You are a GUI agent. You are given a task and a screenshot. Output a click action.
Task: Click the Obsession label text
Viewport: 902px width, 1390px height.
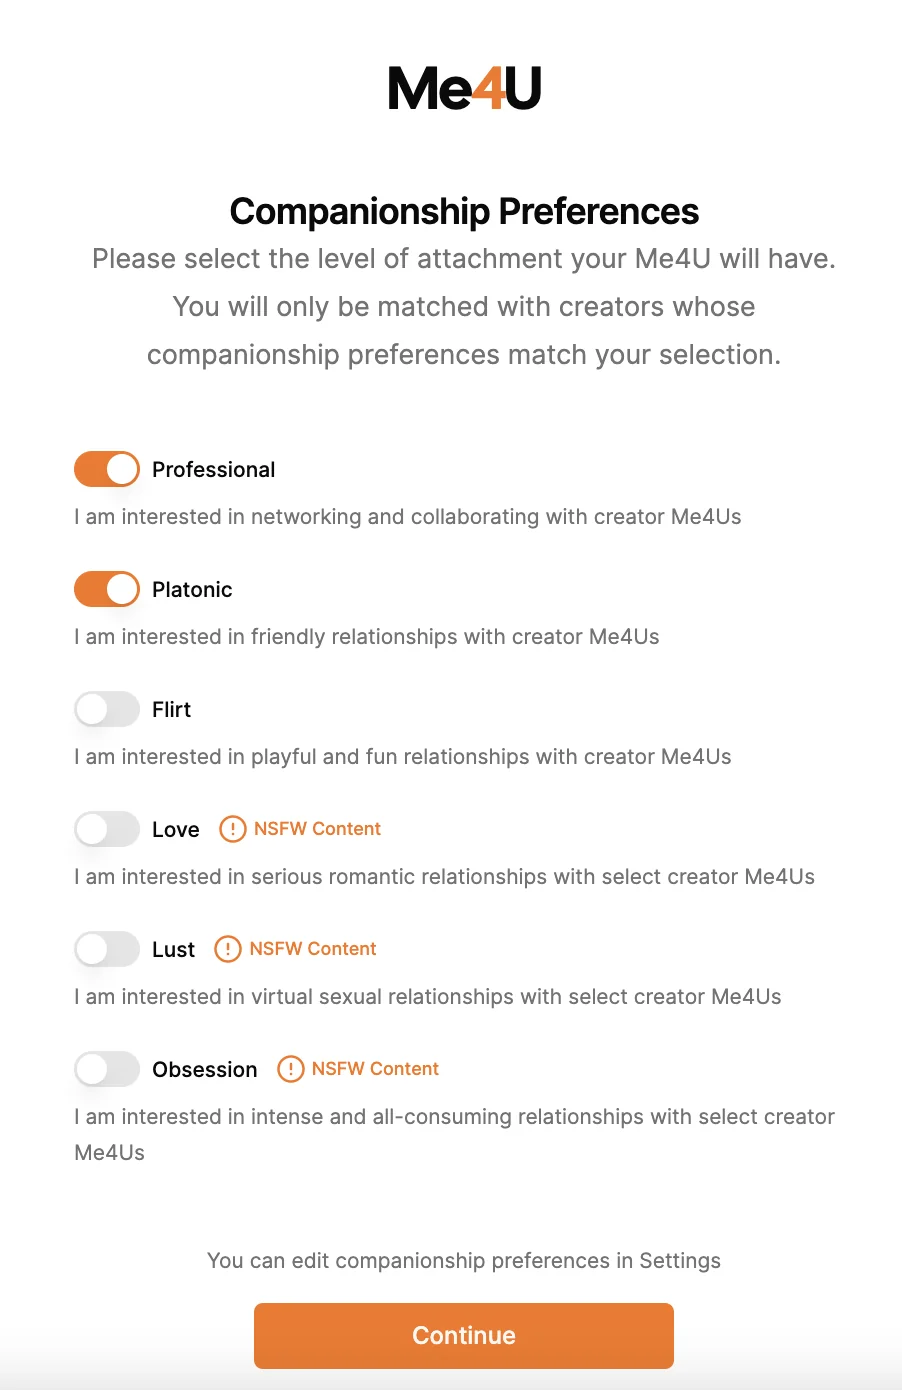[204, 1070]
